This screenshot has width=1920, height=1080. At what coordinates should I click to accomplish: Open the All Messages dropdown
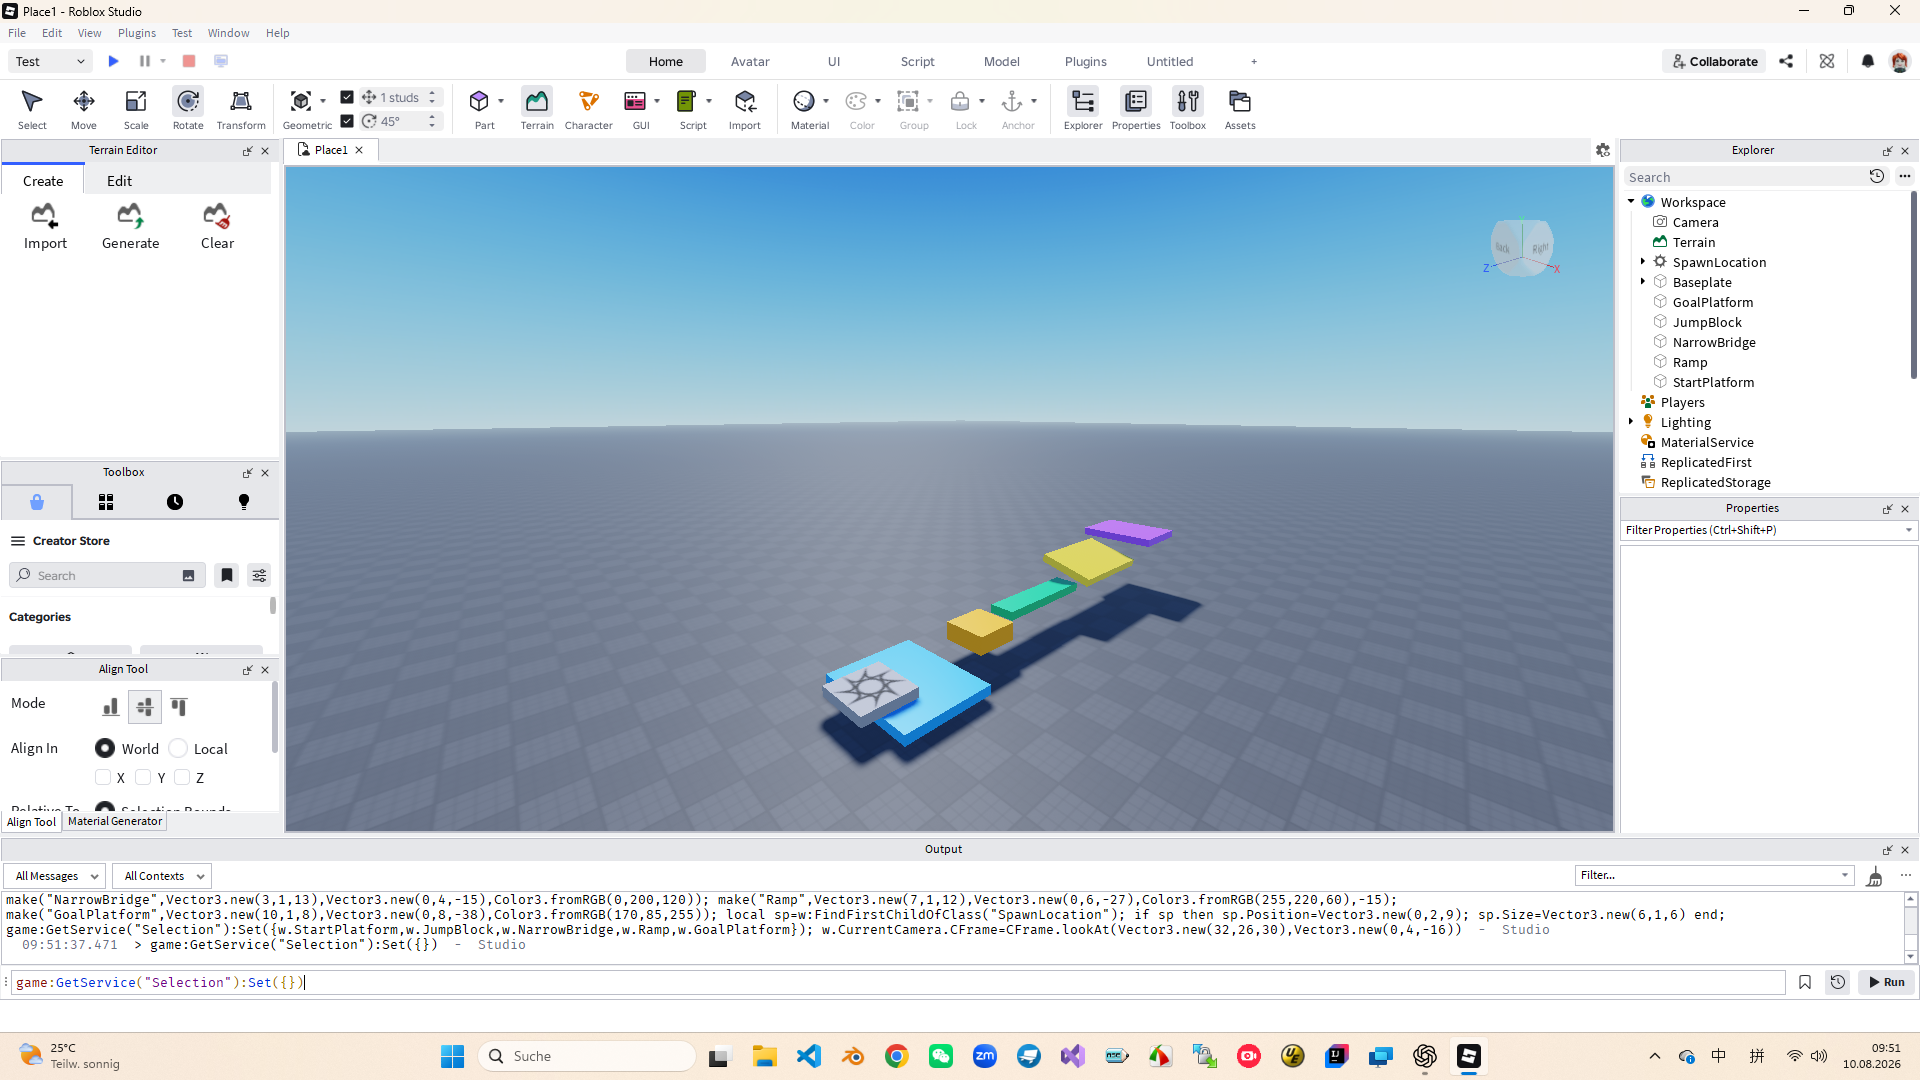(x=56, y=876)
